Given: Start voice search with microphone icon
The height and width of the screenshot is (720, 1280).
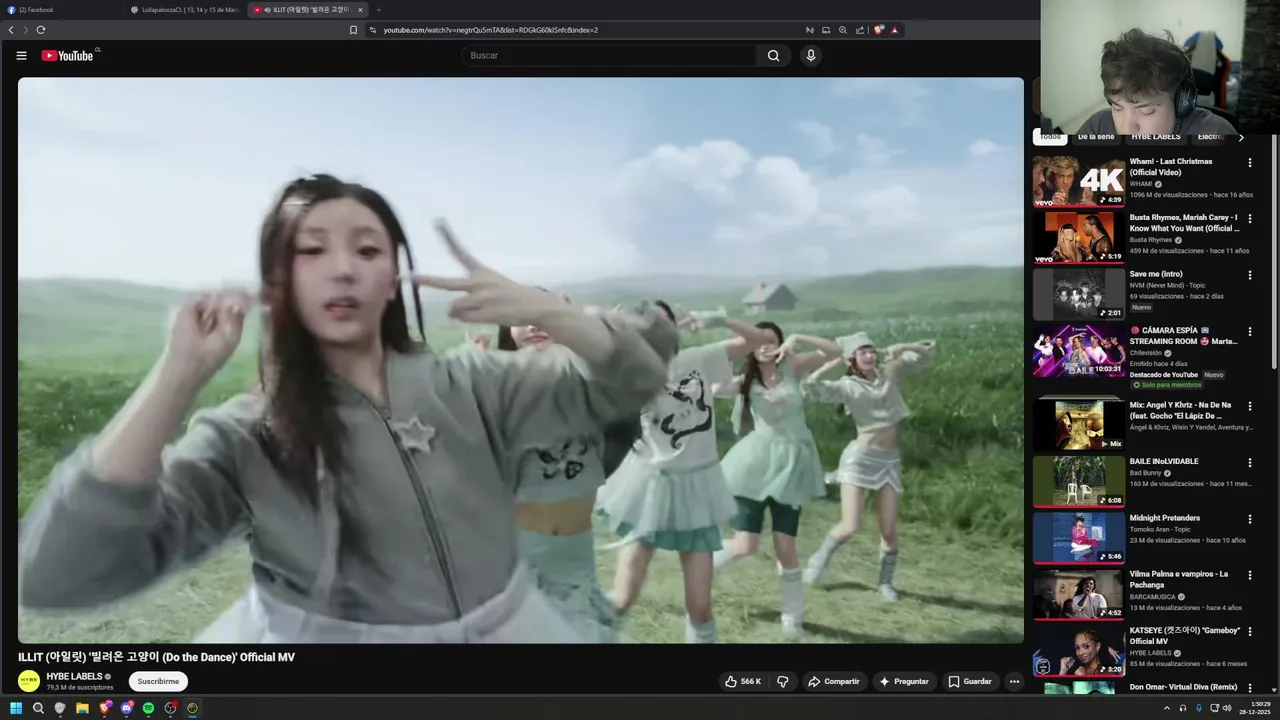Looking at the screenshot, I should pos(811,56).
